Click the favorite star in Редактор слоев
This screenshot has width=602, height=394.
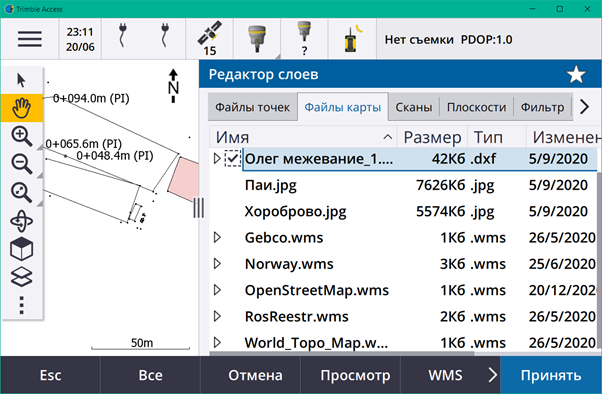coord(576,74)
